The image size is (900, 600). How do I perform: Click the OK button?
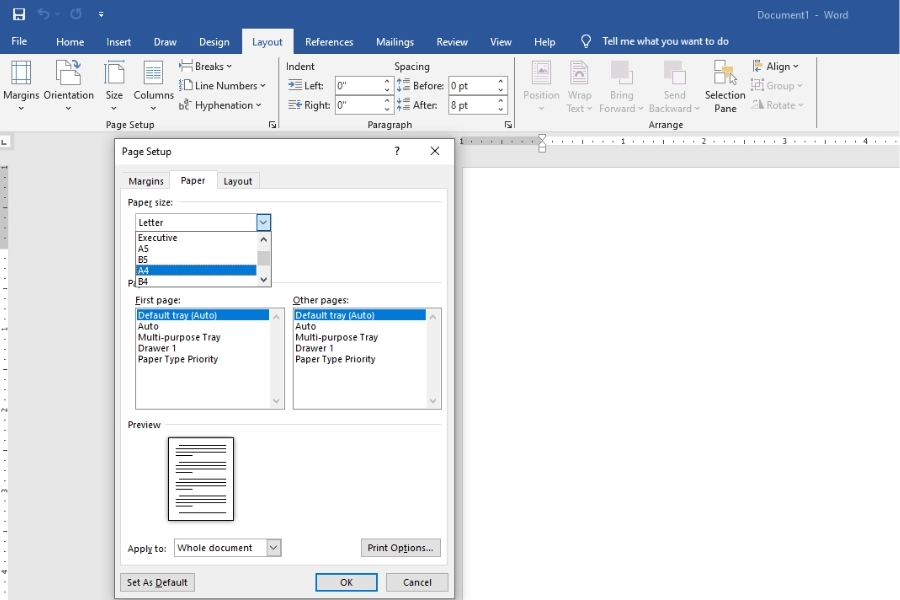346,582
